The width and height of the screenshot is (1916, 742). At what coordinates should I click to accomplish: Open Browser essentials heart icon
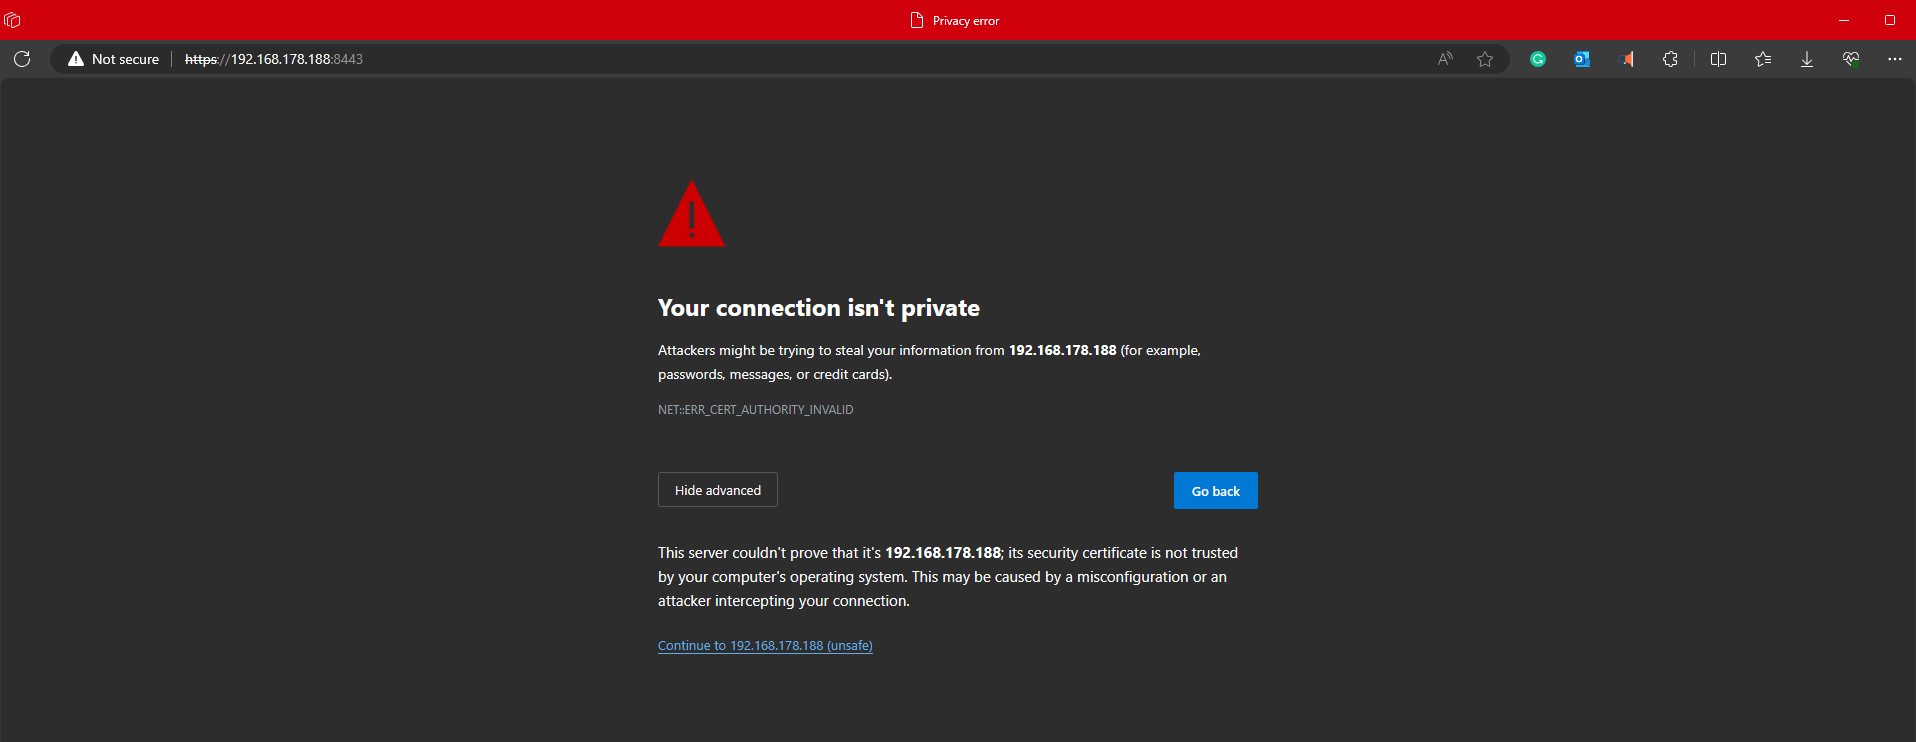(1851, 59)
